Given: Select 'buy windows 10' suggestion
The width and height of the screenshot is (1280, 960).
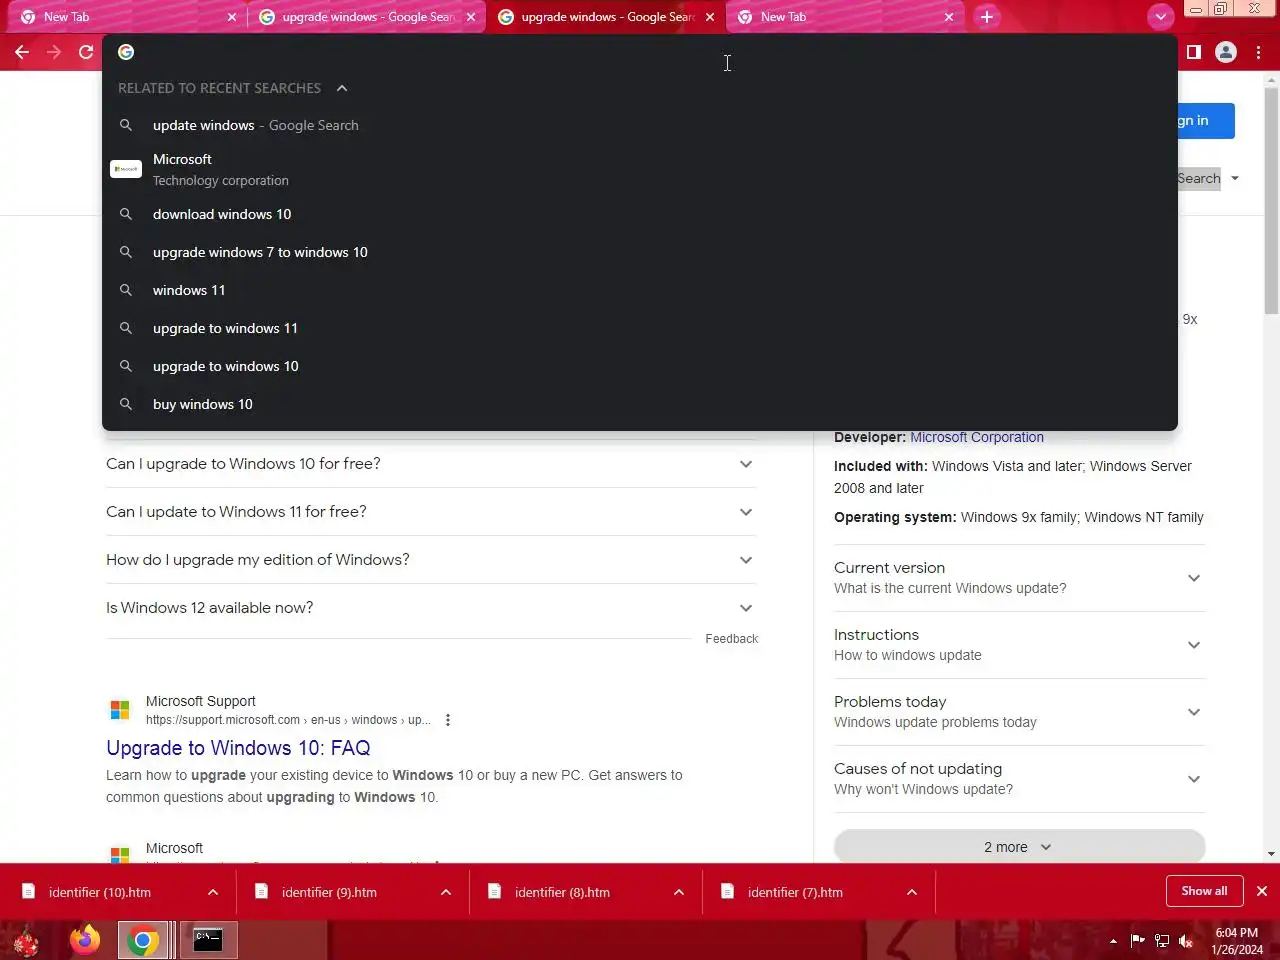Looking at the screenshot, I should pyautogui.click(x=640, y=404).
